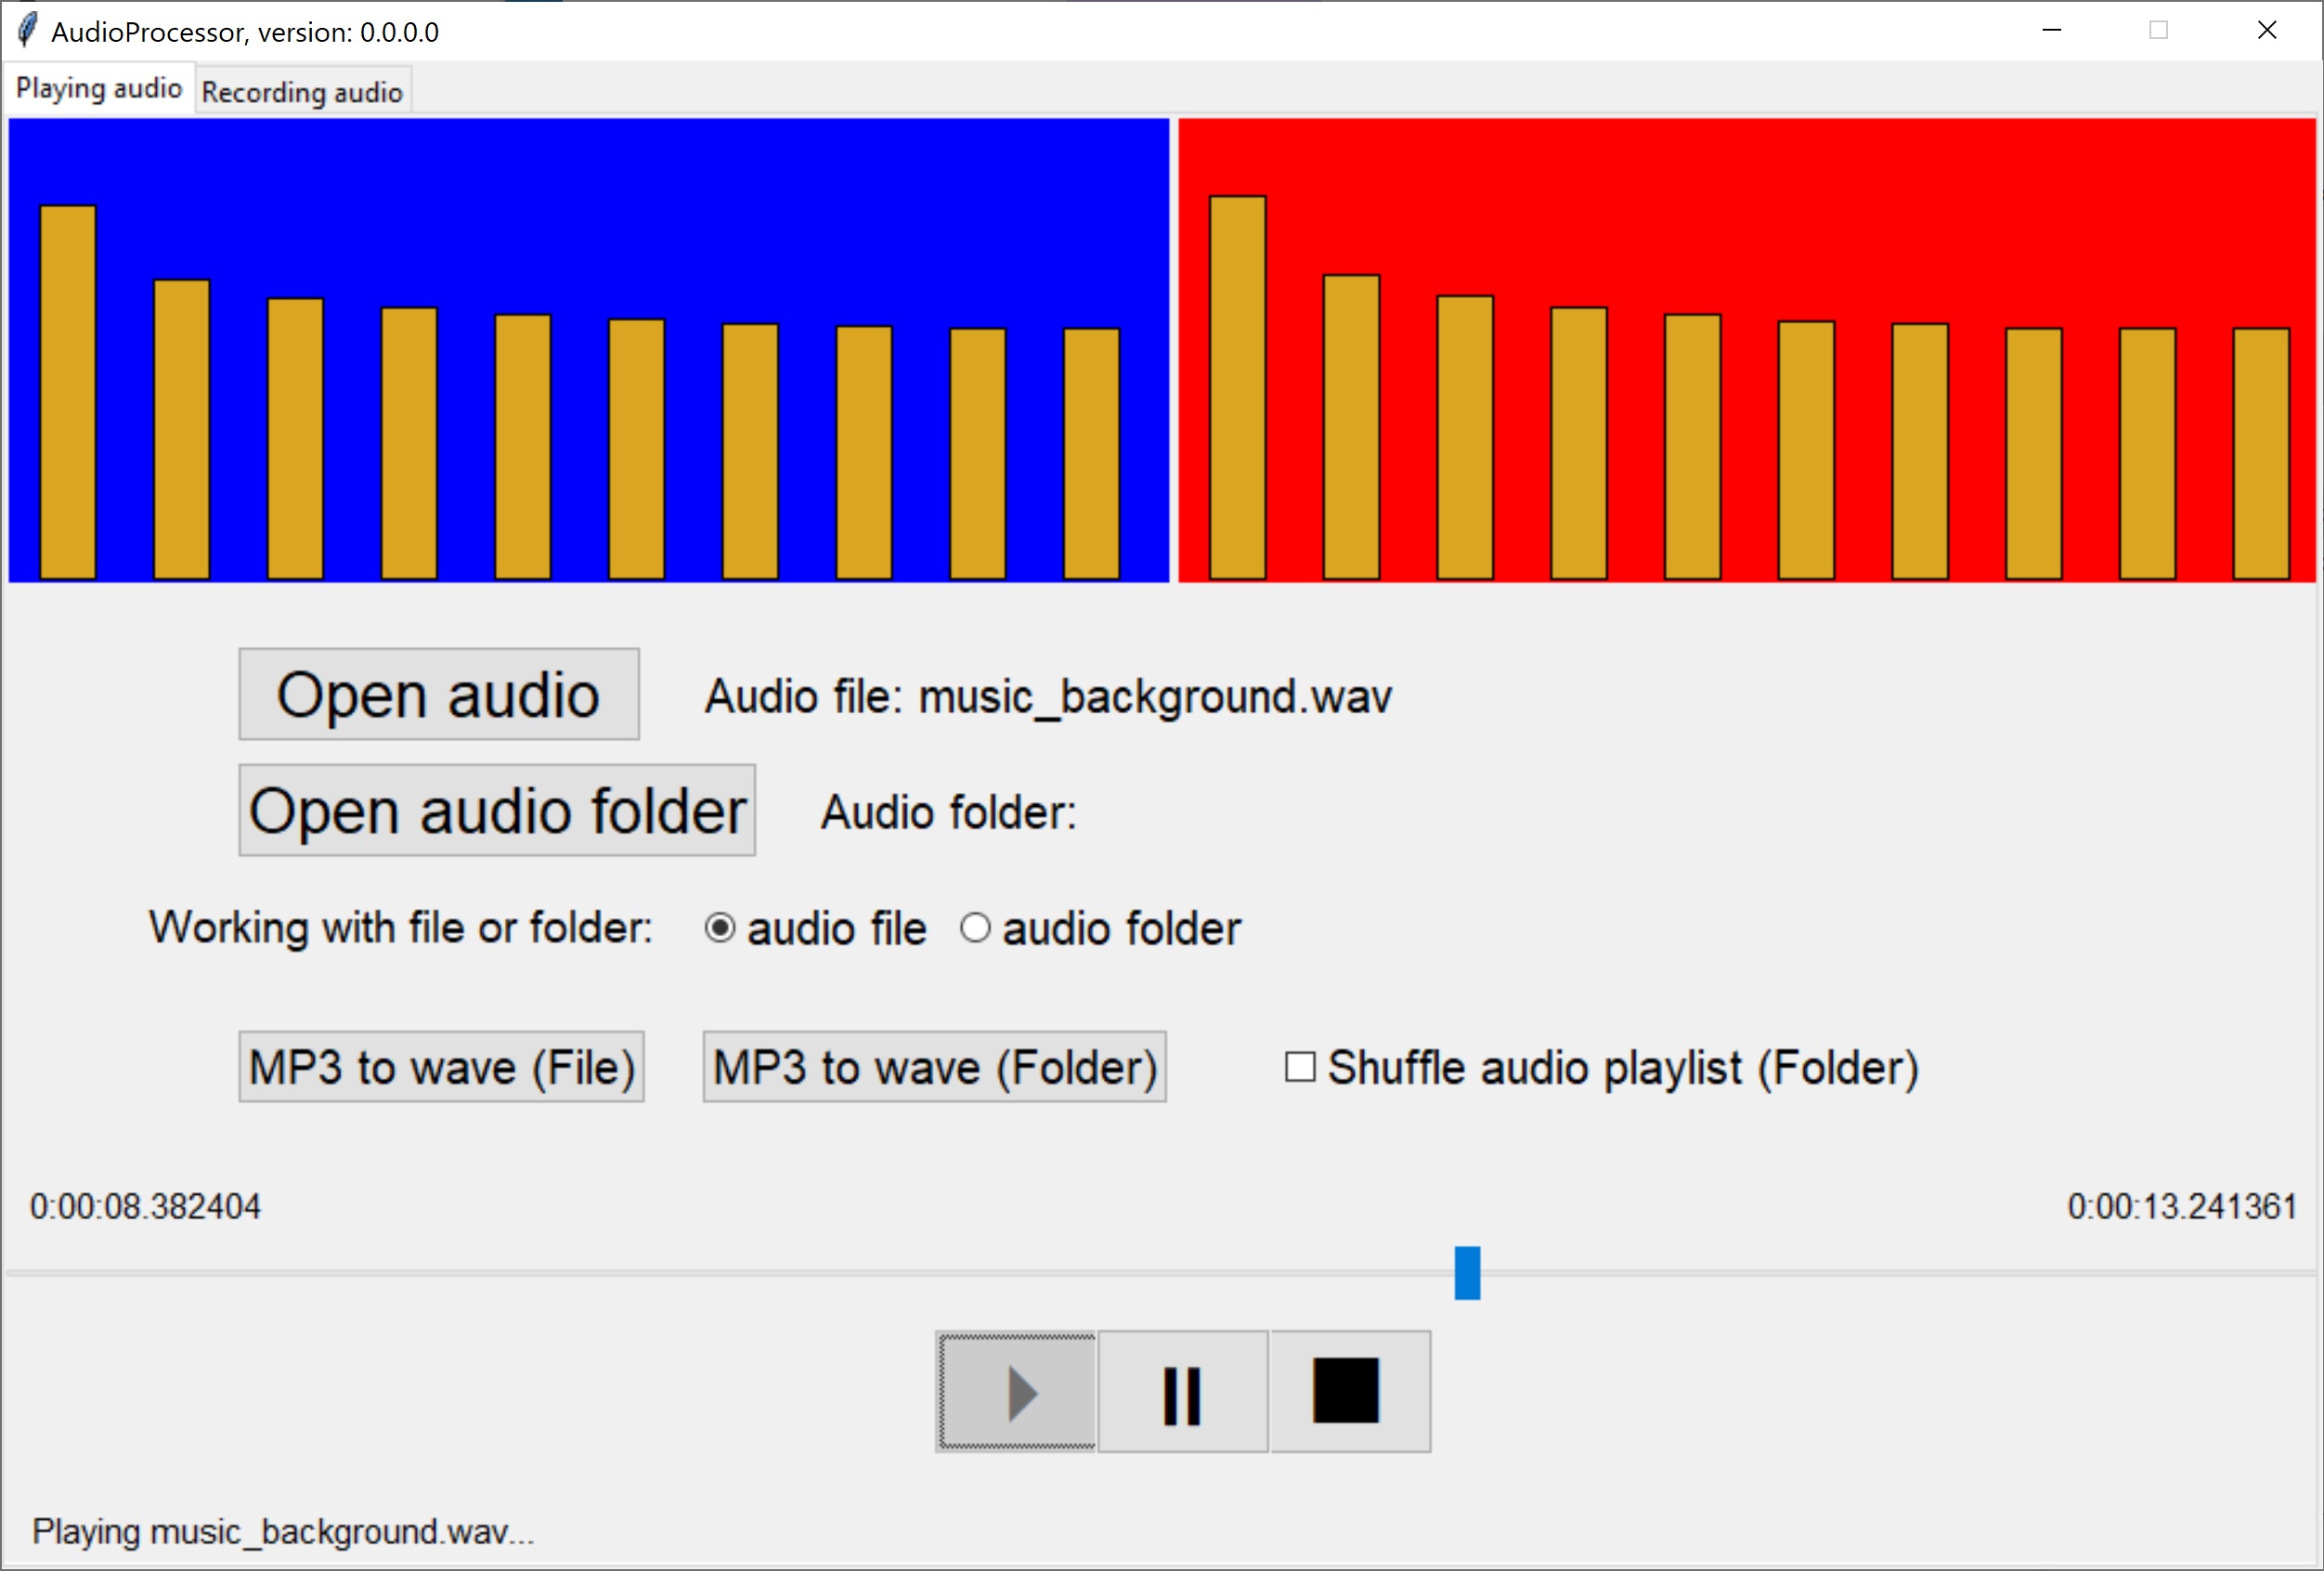Click MP3 to wave (Folder) button
This screenshot has width=2324, height=1571.
click(x=934, y=1067)
